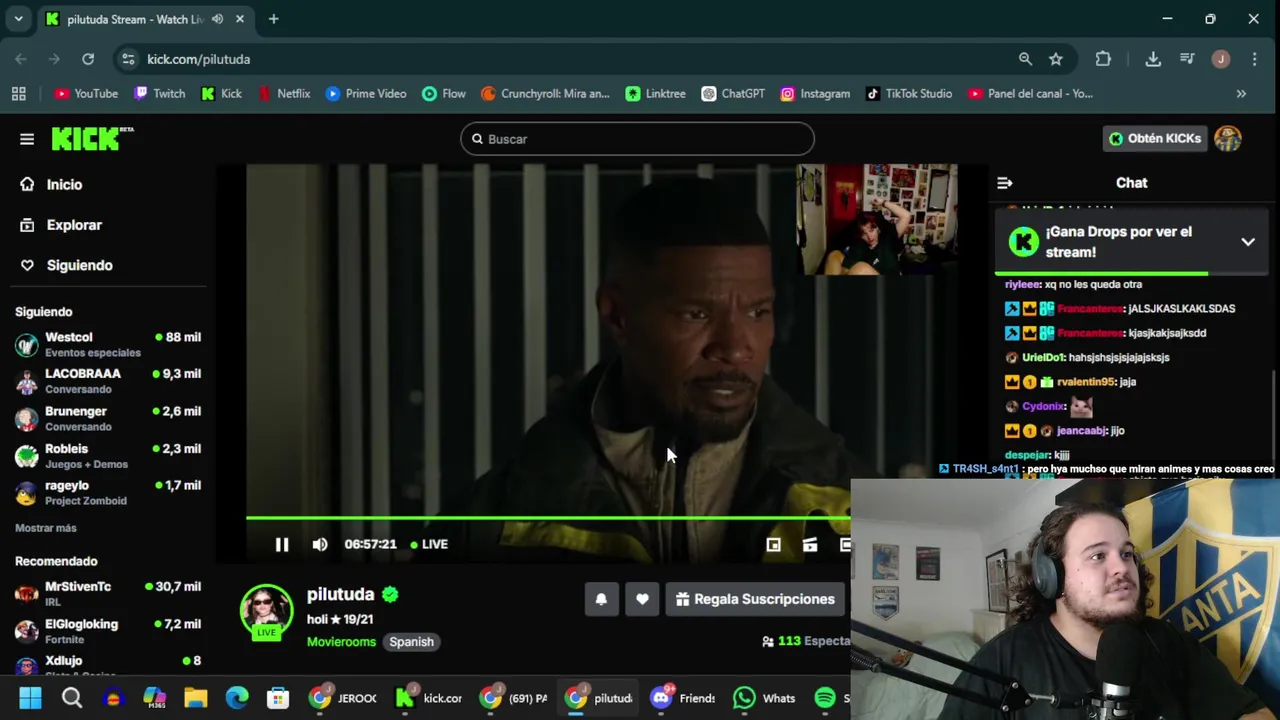Viewport: 1280px width, 720px height.
Task: Open Windows Start menu
Action: [30, 698]
